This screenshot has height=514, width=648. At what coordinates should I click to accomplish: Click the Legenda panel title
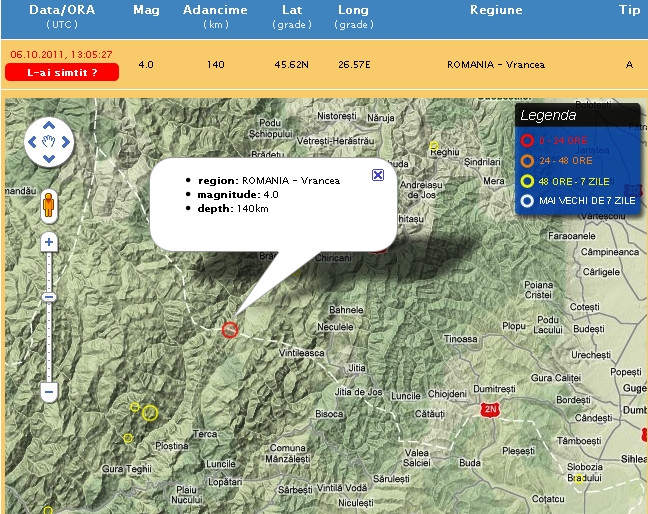pyautogui.click(x=548, y=115)
